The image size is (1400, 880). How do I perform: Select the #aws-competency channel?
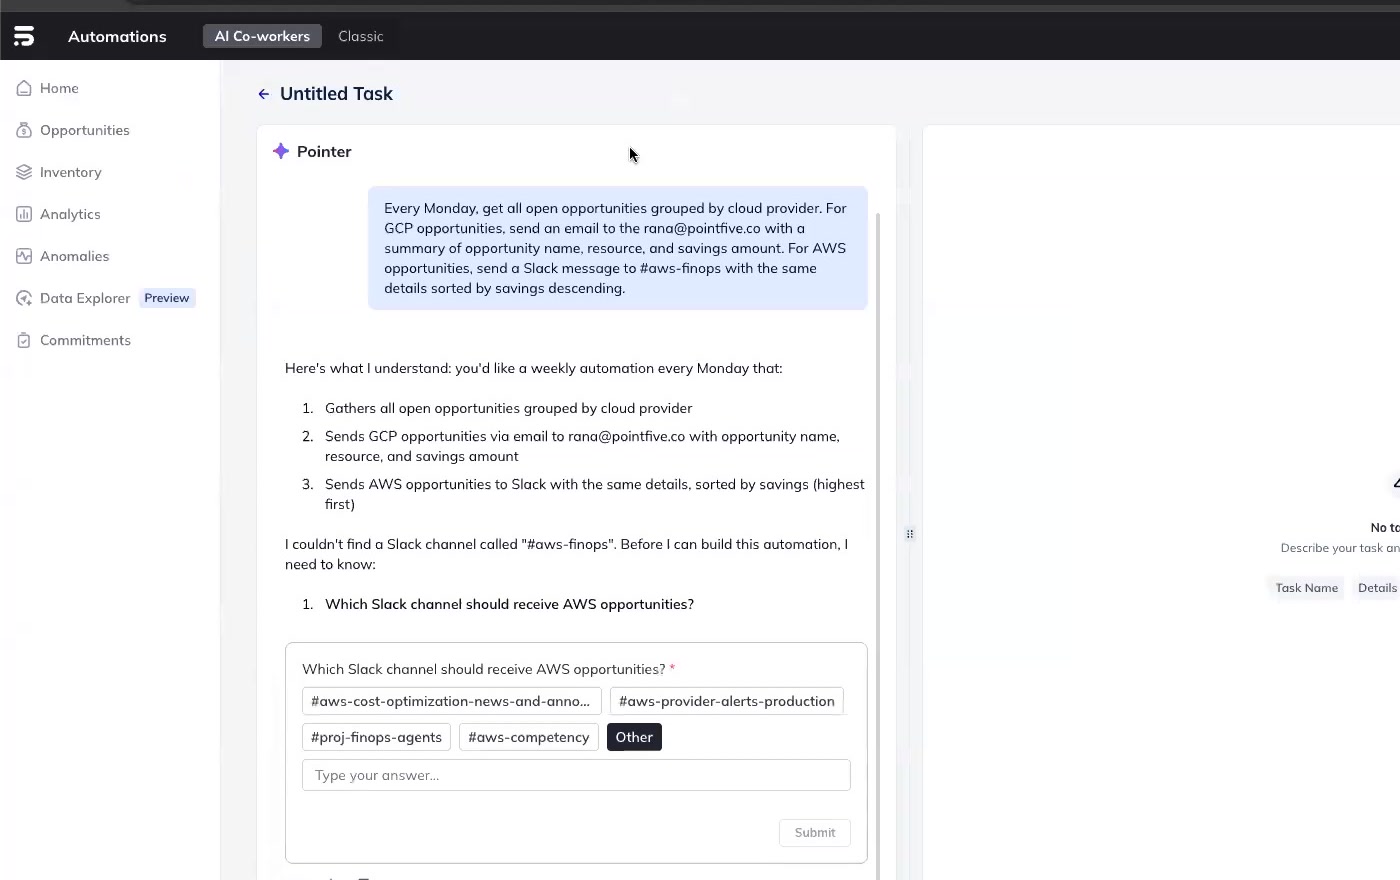[x=528, y=737]
